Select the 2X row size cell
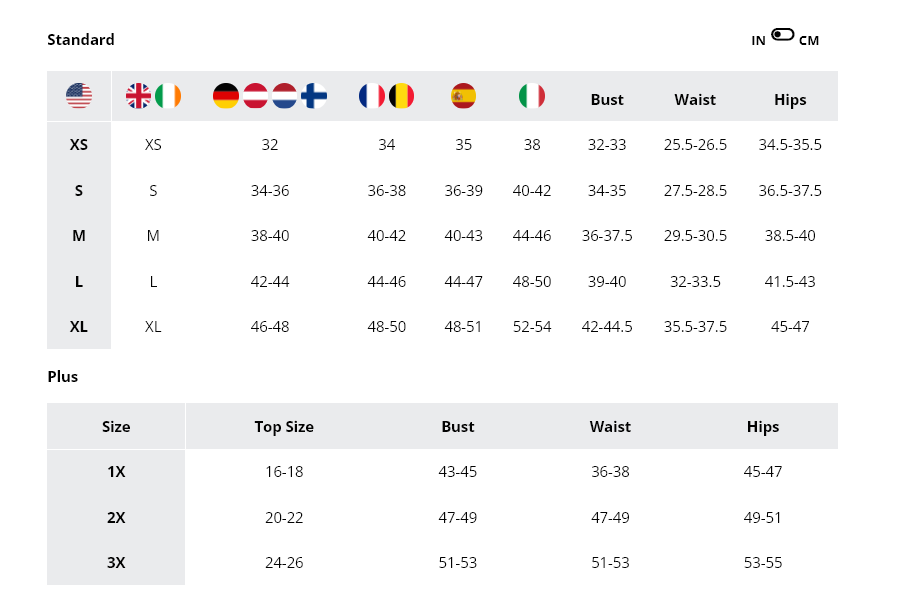This screenshot has width=915, height=612. pyautogui.click(x=116, y=518)
